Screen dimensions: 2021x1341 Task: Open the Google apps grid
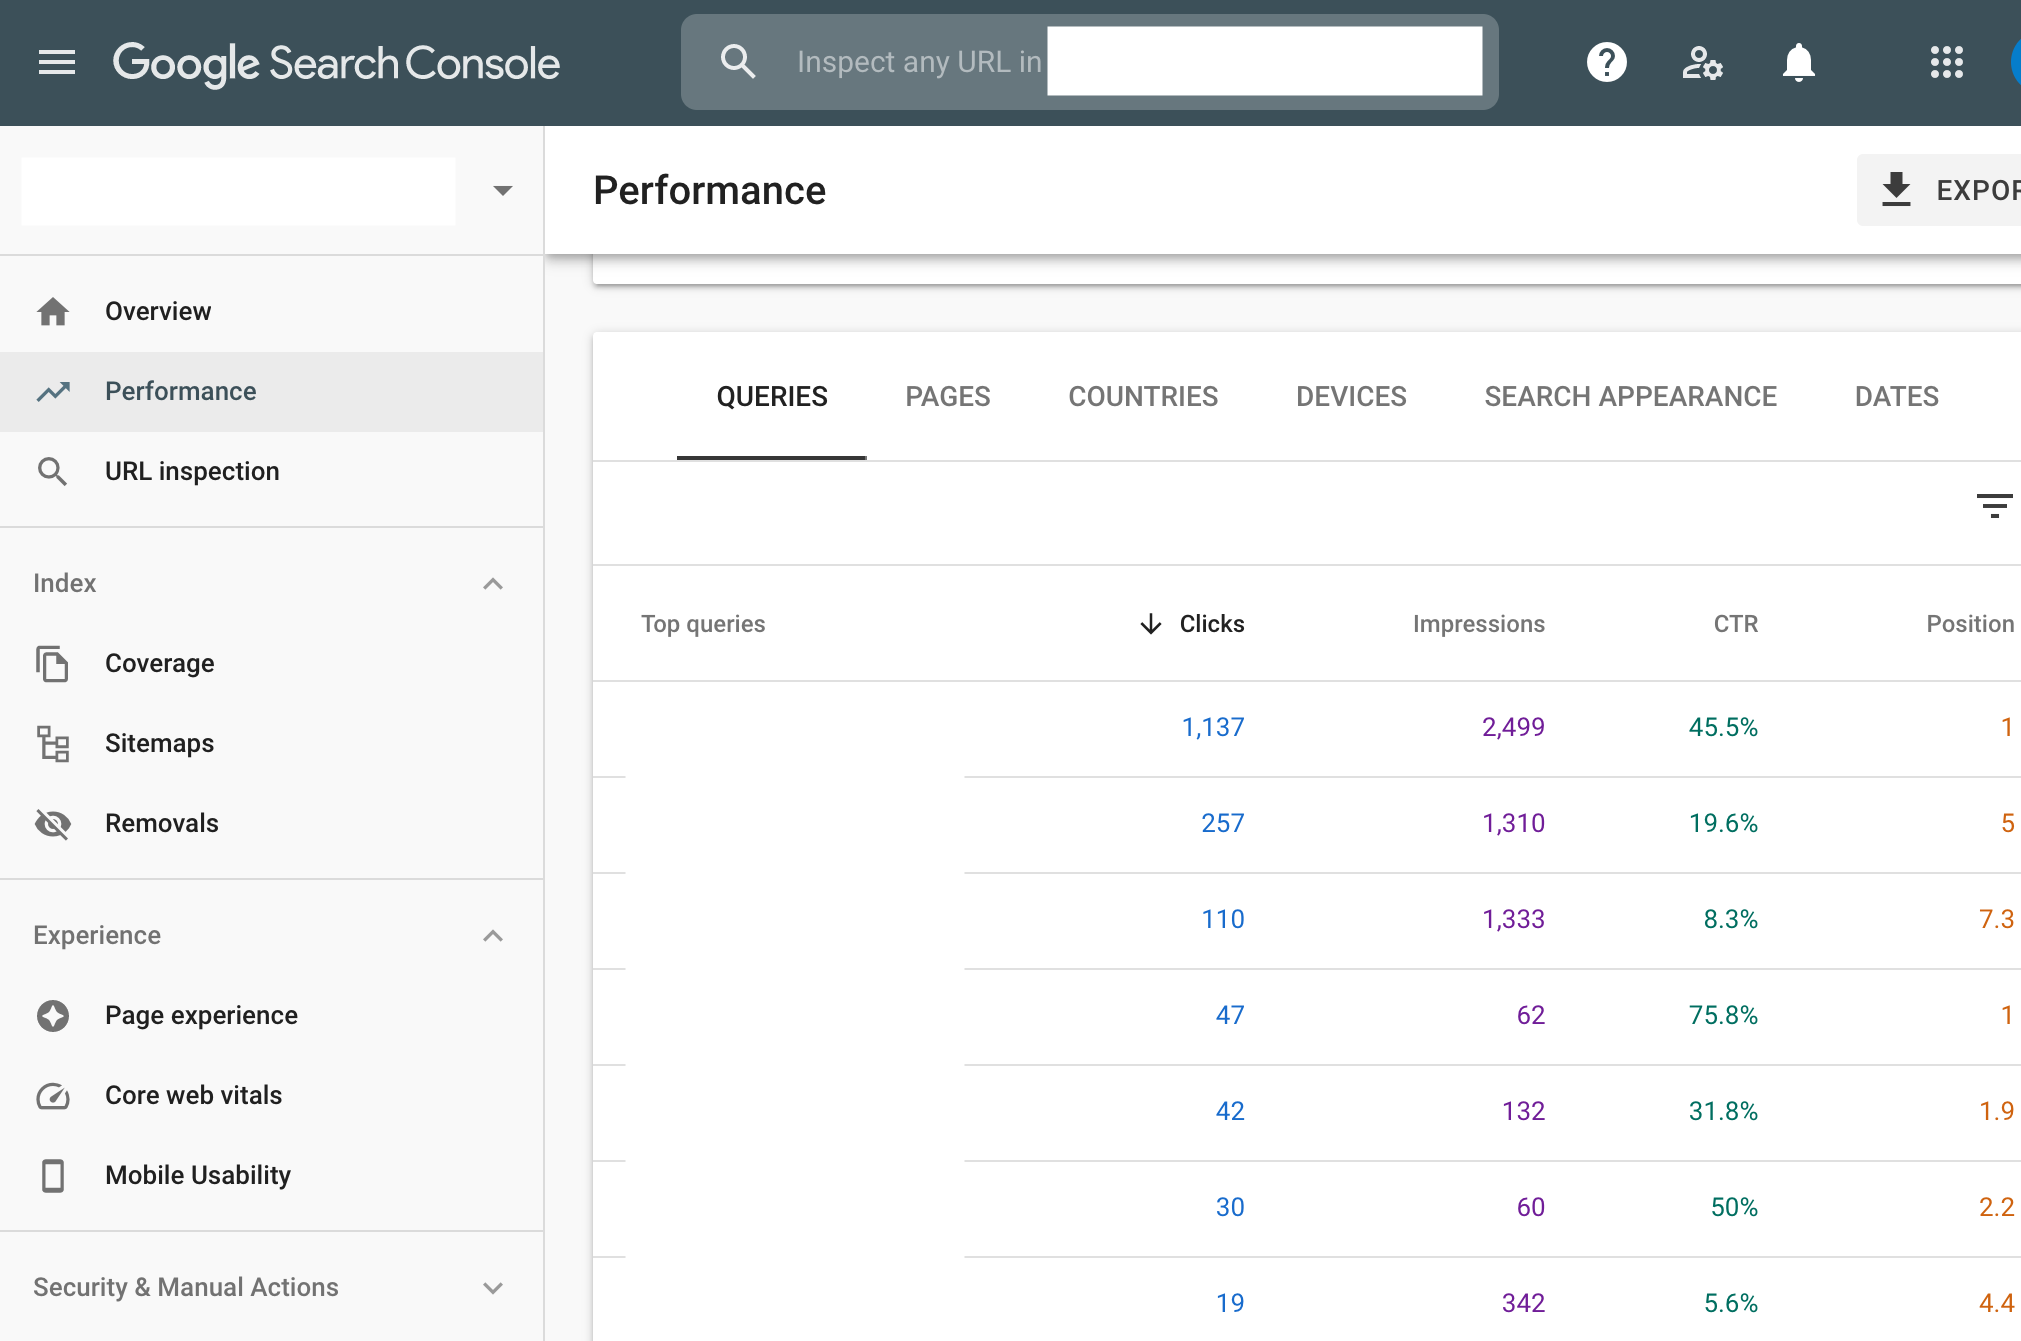1946,63
